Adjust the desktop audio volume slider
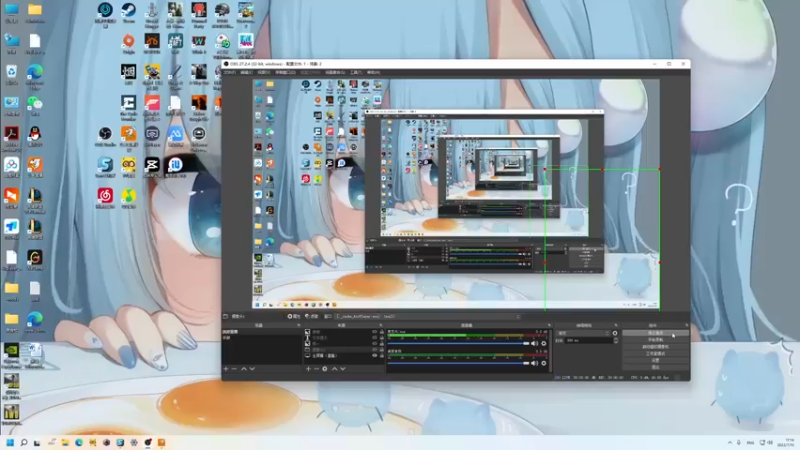 tap(458, 363)
